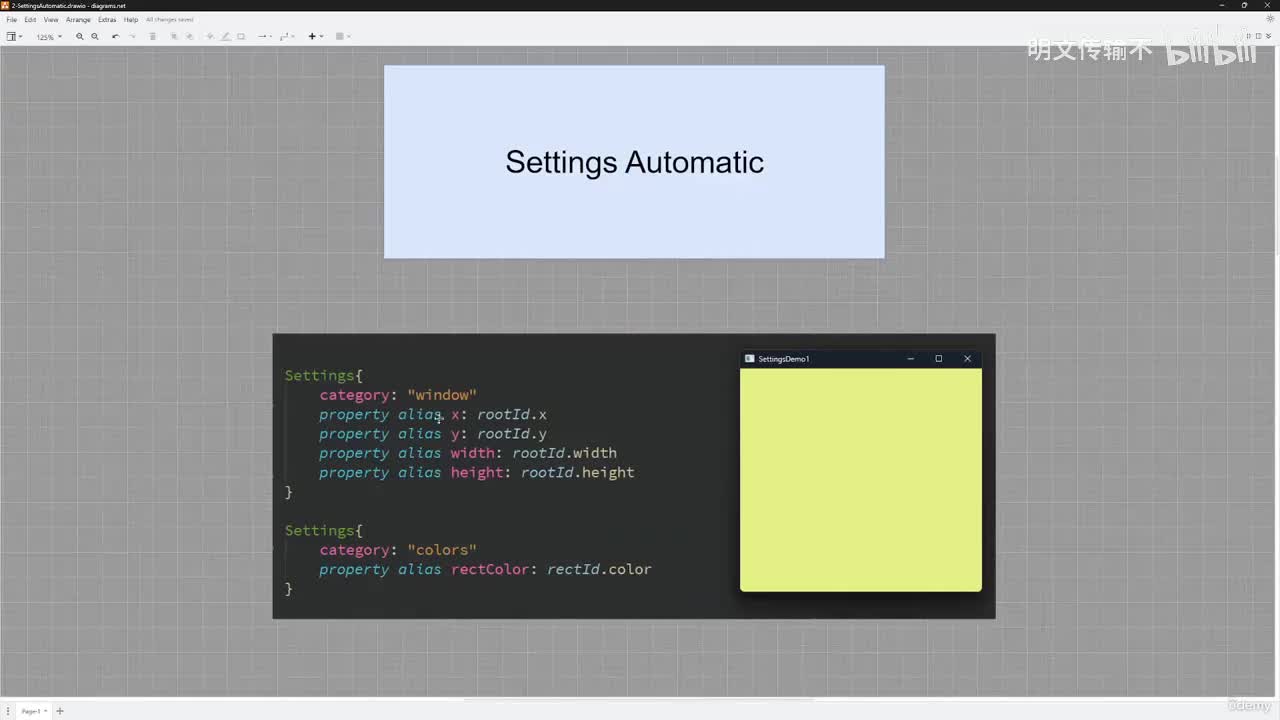Zoom in with the magnifier plus icon
Viewport: 1280px width, 720px height.
point(80,37)
